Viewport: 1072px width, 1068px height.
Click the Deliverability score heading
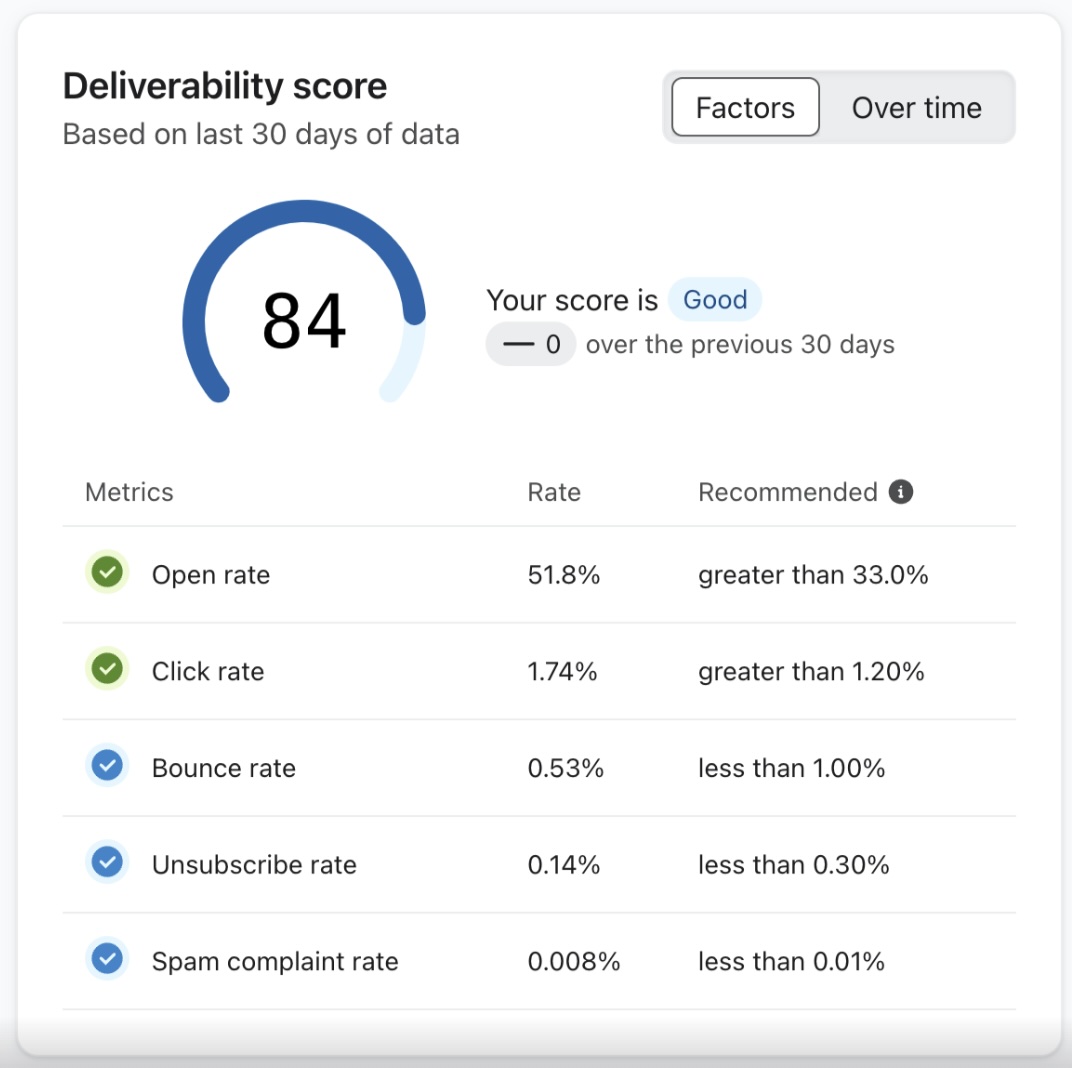pyautogui.click(x=225, y=86)
